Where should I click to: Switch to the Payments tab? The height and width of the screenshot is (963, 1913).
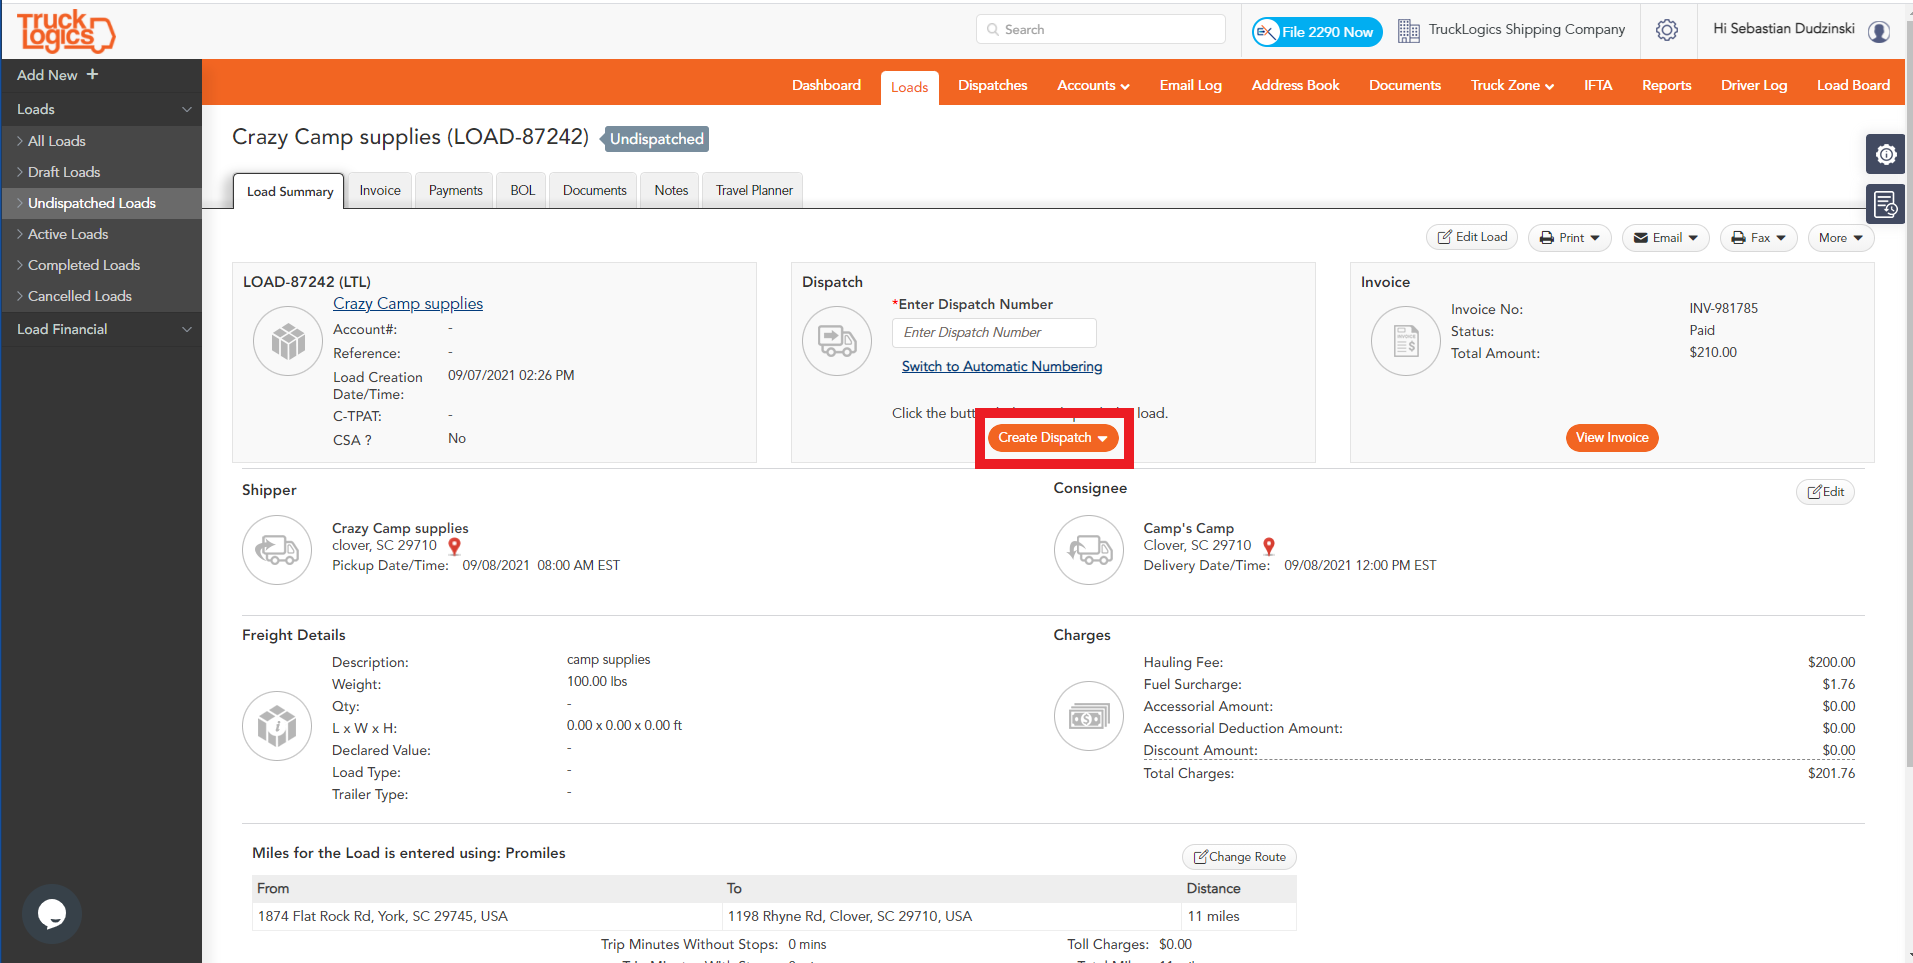point(456,190)
